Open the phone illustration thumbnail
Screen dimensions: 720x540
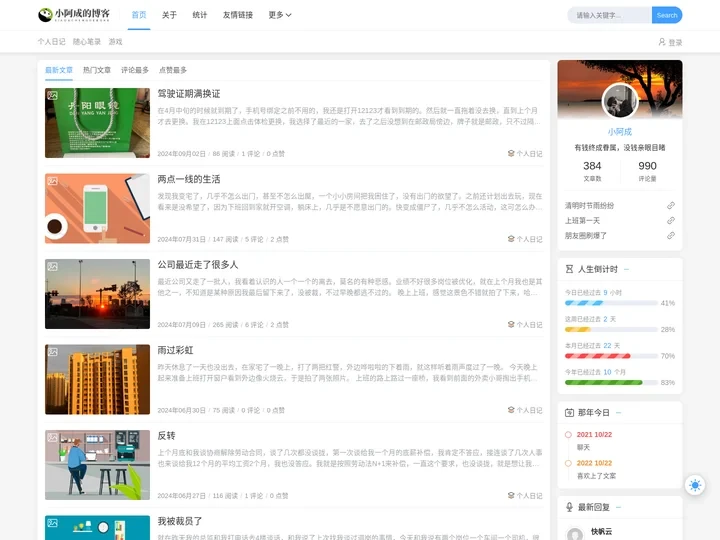[97, 208]
